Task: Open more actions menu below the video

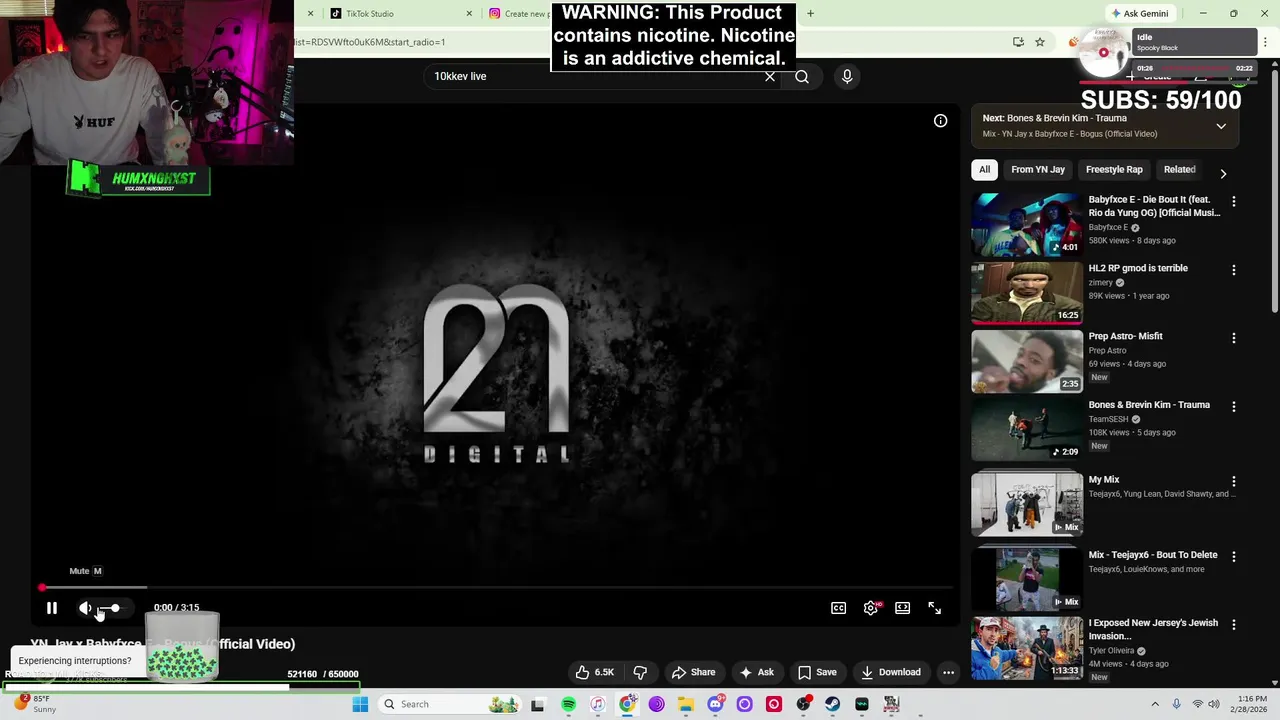Action: point(948,672)
